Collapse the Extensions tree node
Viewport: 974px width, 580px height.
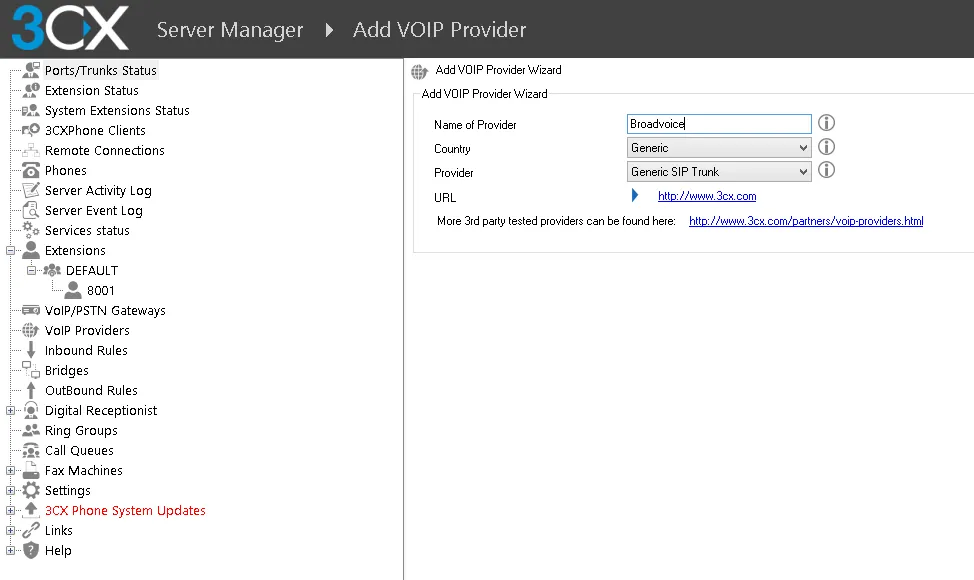(x=11, y=251)
